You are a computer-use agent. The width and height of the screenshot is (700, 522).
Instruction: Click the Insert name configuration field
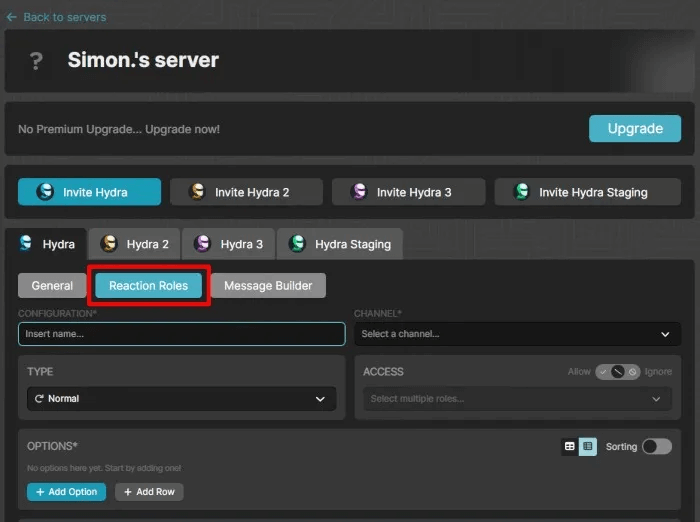182,334
